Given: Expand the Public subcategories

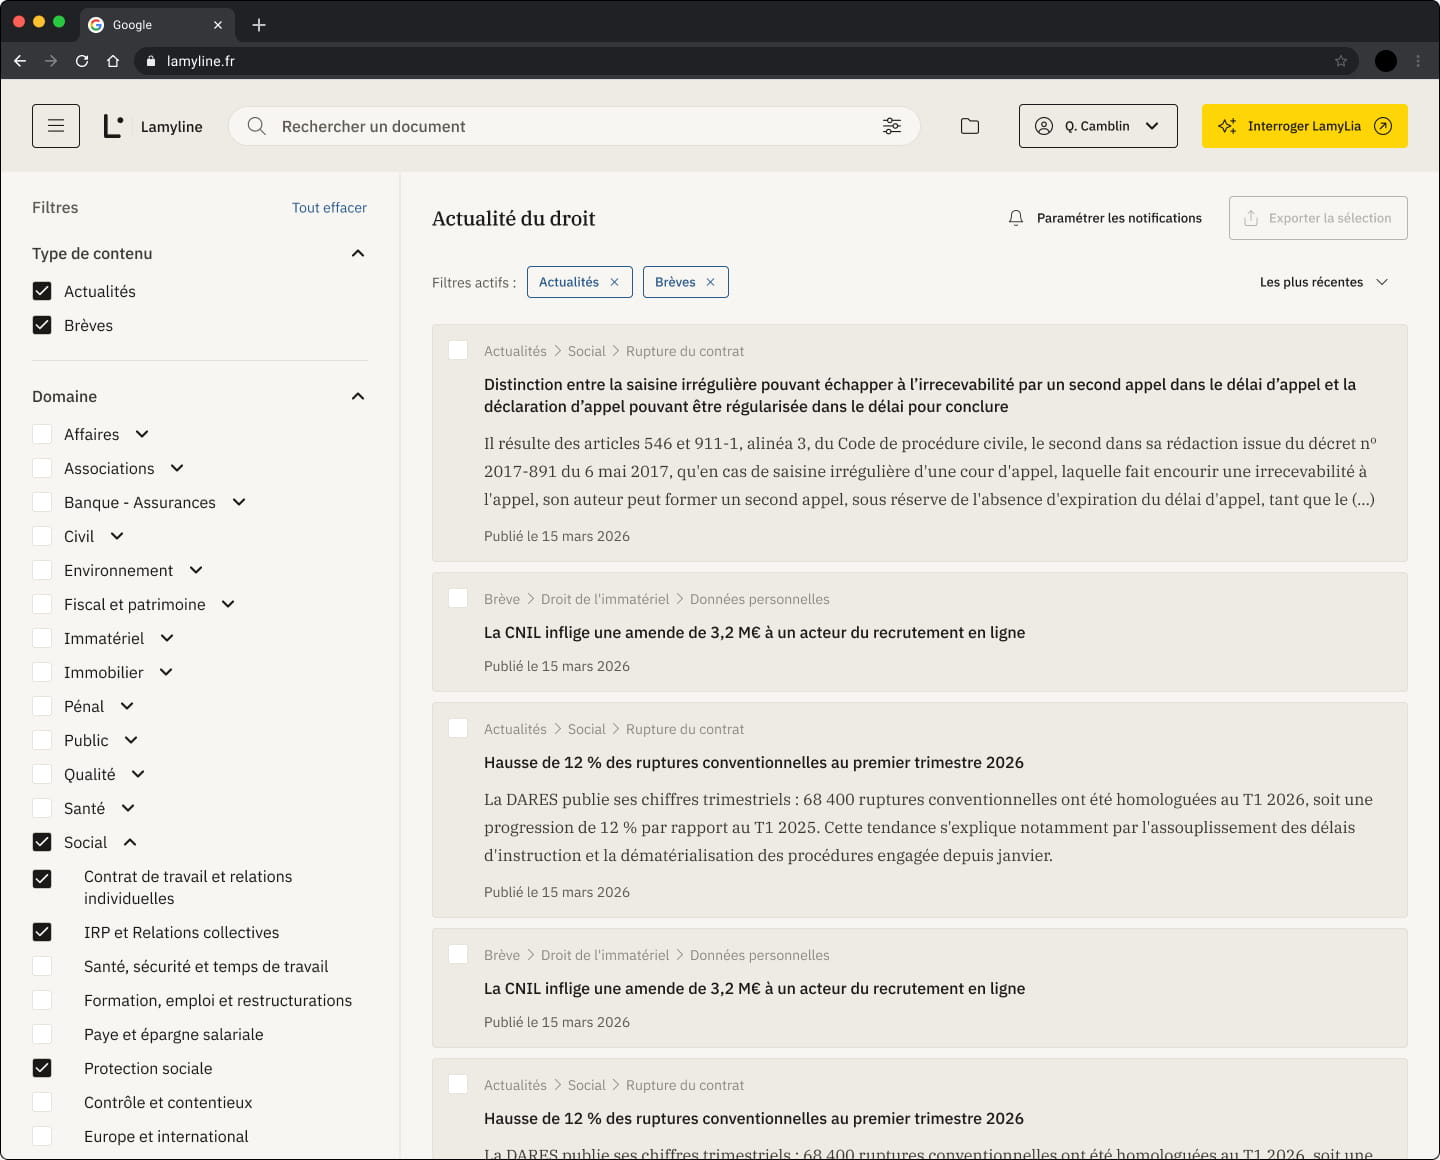Looking at the screenshot, I should [131, 740].
